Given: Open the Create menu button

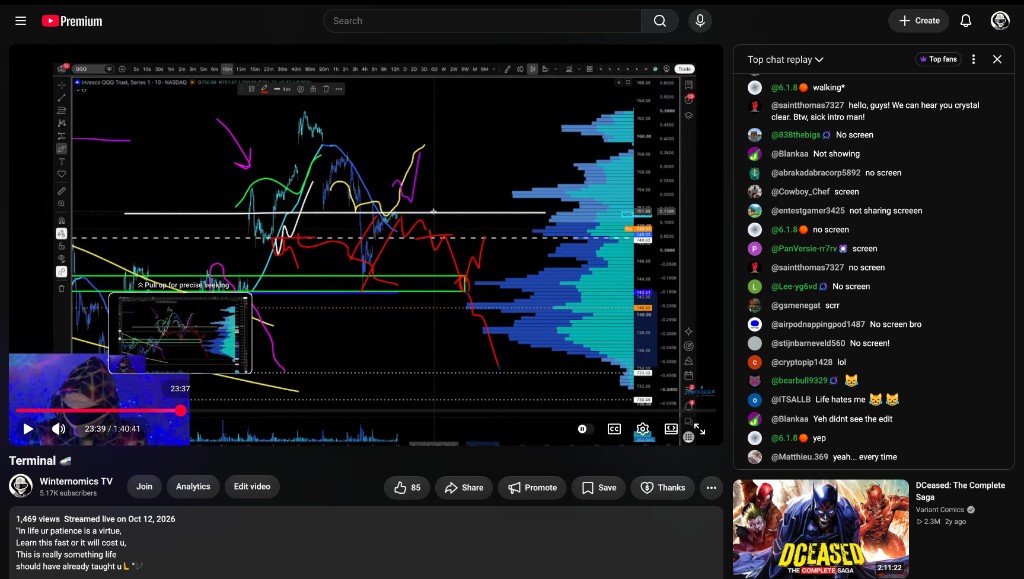Looking at the screenshot, I should tap(919, 21).
